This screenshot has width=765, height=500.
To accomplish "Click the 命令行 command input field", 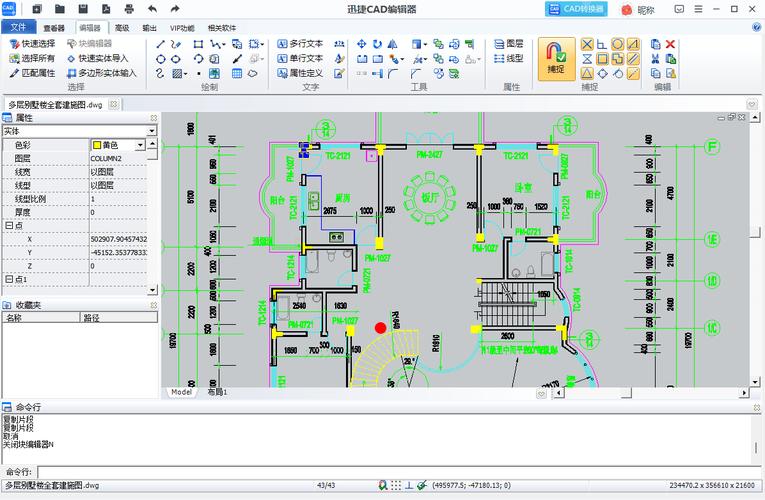I will (399, 472).
